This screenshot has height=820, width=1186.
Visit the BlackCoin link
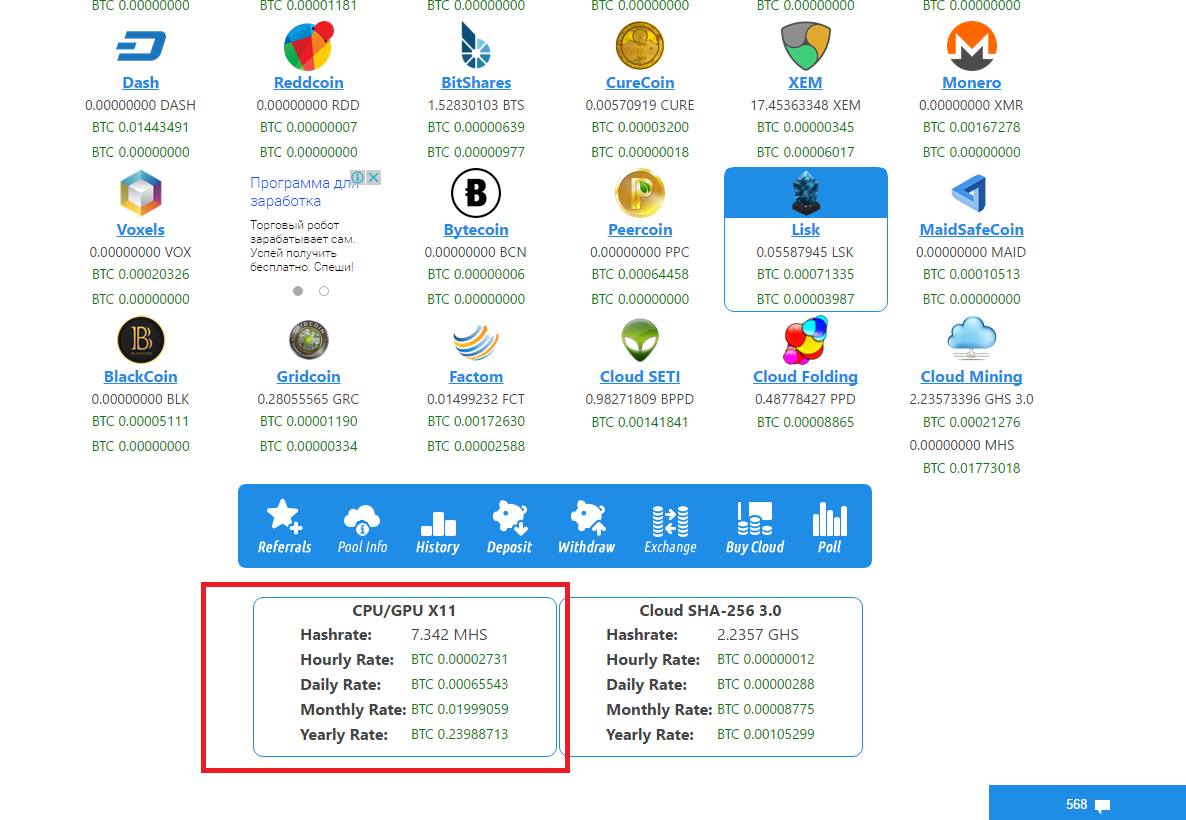coord(141,376)
